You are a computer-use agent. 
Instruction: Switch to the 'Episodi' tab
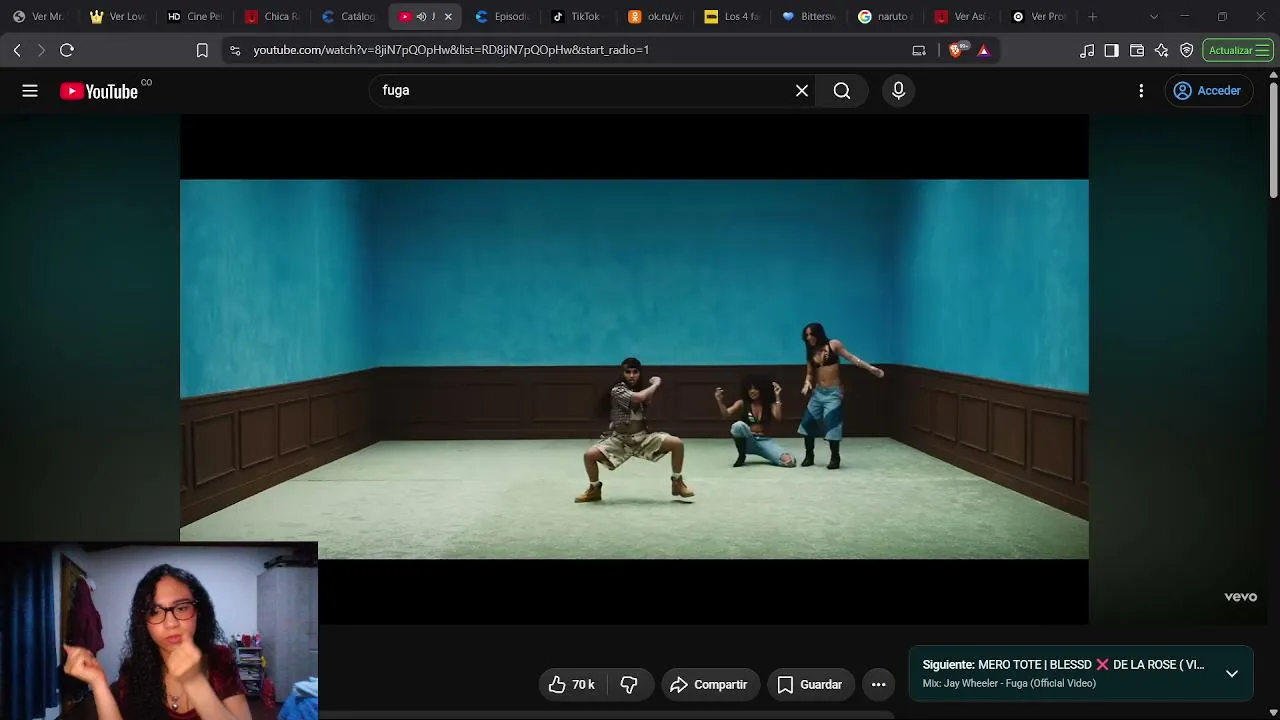(502, 16)
